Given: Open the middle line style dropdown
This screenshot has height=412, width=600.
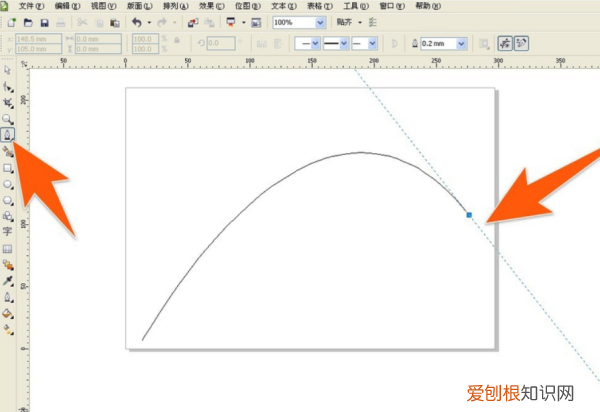Looking at the screenshot, I should pyautogui.click(x=346, y=44).
